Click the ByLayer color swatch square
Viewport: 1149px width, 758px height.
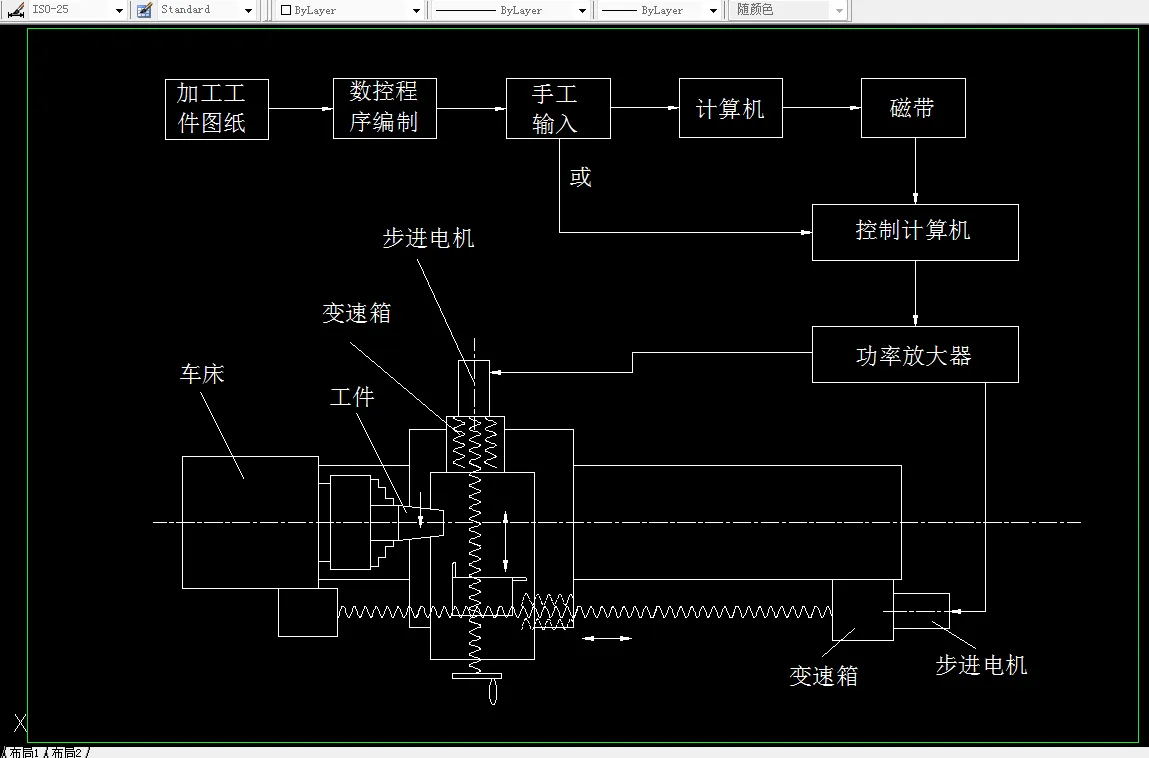point(285,10)
